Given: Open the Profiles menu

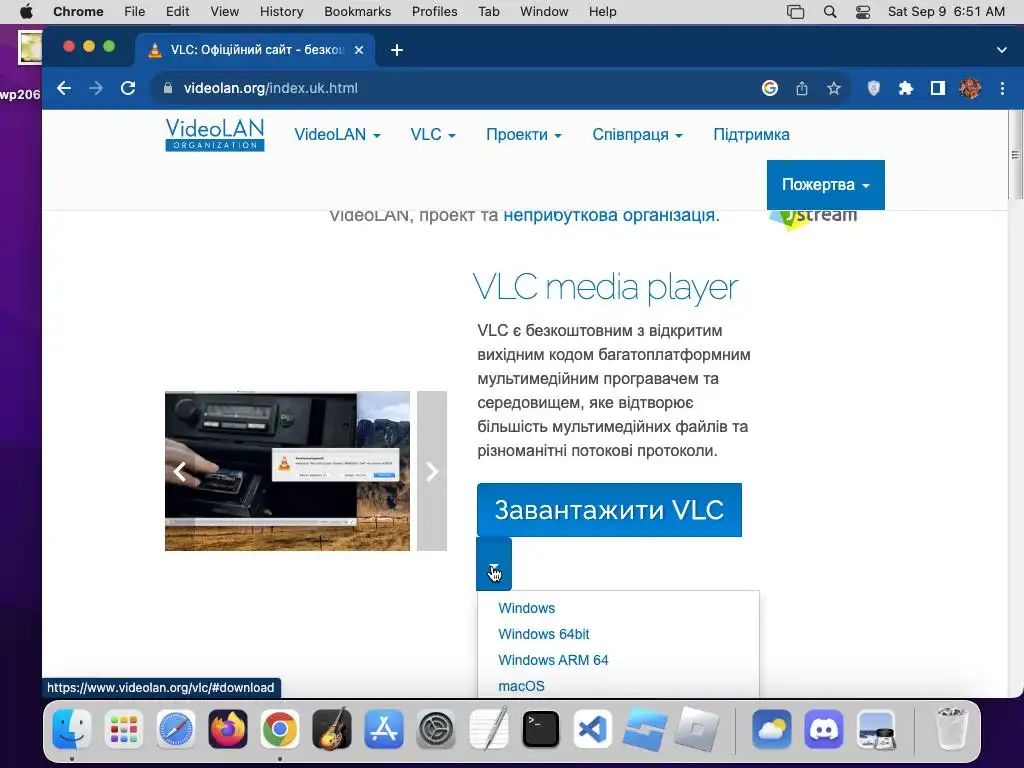Looking at the screenshot, I should (434, 11).
